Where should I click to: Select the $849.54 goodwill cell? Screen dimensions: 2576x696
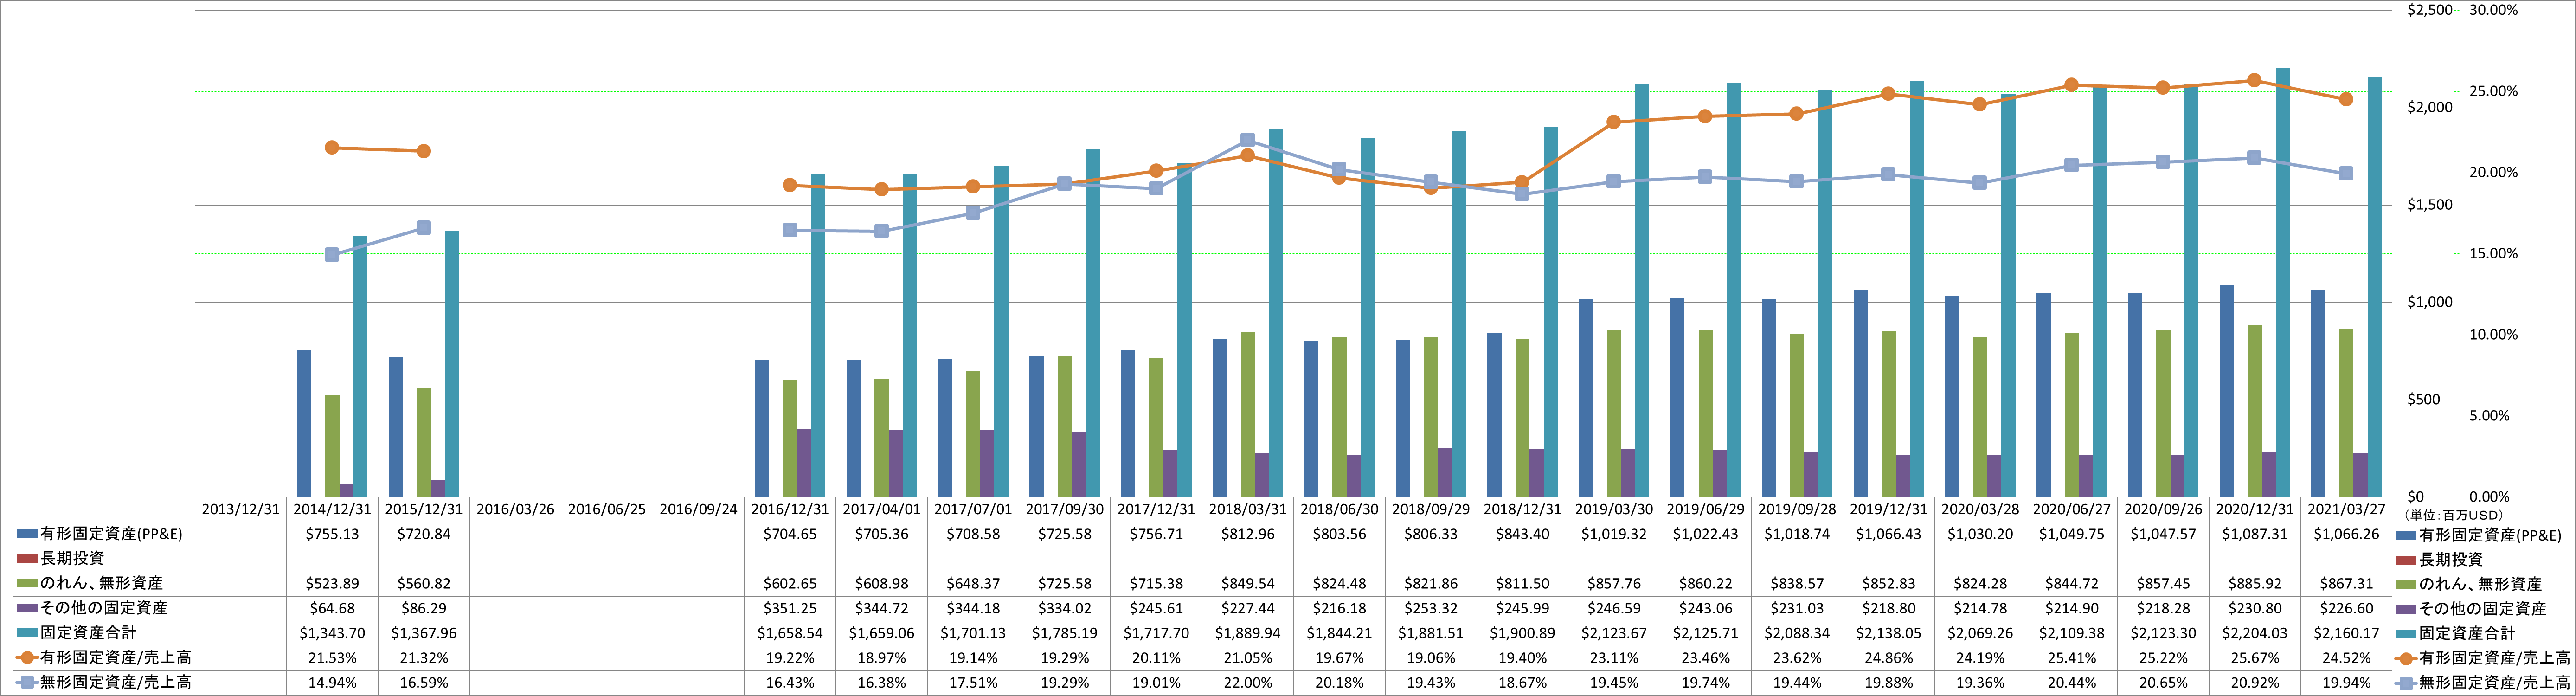click(1248, 584)
